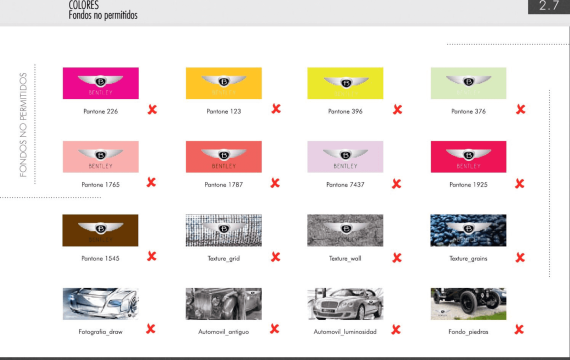Image resolution: width=570 pixels, height=360 pixels.
Task: Select the Pantone 1925 crimson swatch
Action: [x=468, y=157]
